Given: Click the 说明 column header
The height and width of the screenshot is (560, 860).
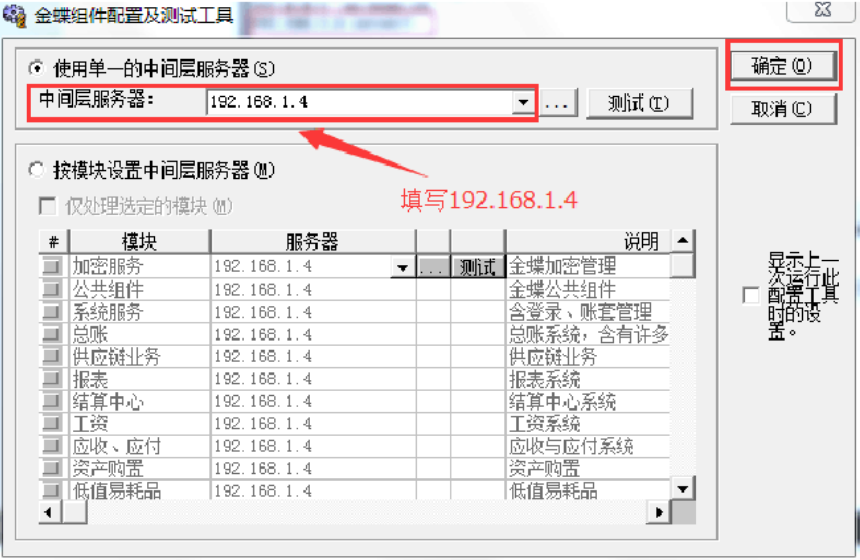Looking at the screenshot, I should pos(588,242).
